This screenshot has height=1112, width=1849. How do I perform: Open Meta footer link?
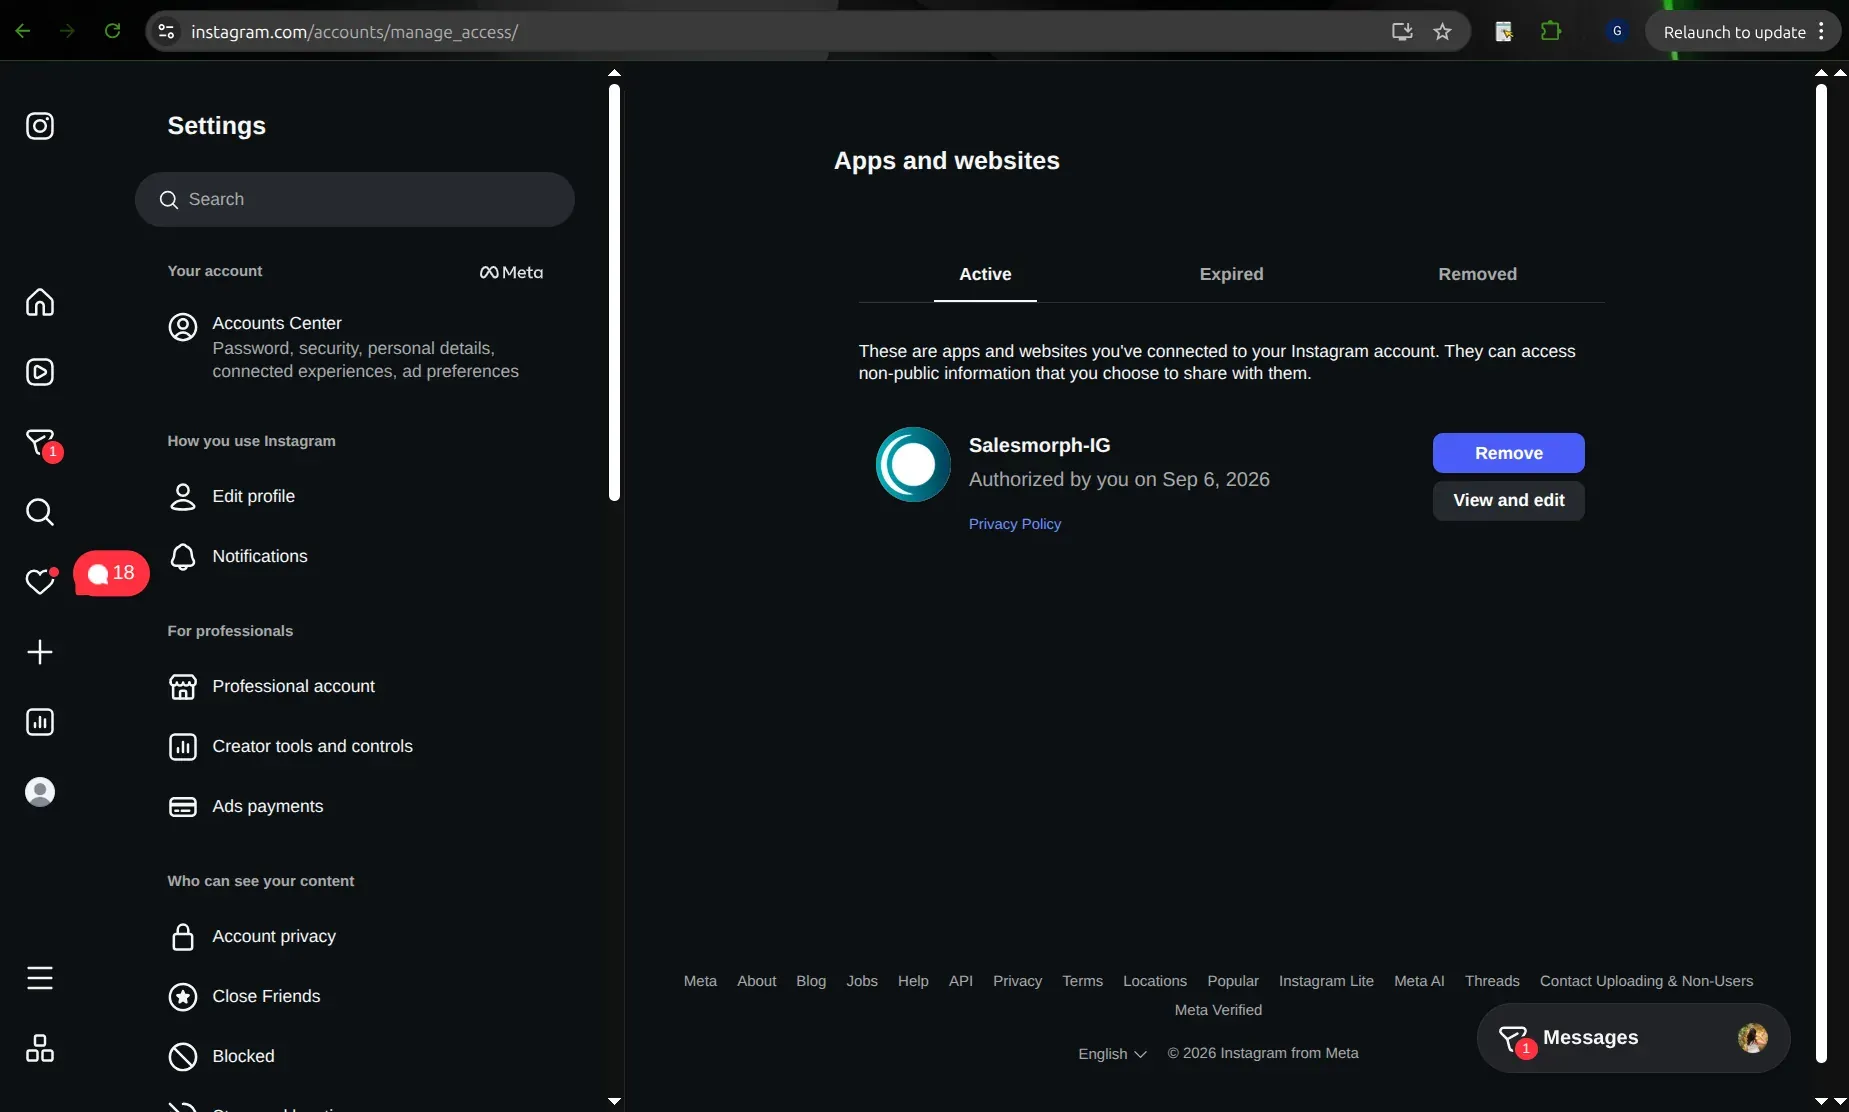coord(700,981)
